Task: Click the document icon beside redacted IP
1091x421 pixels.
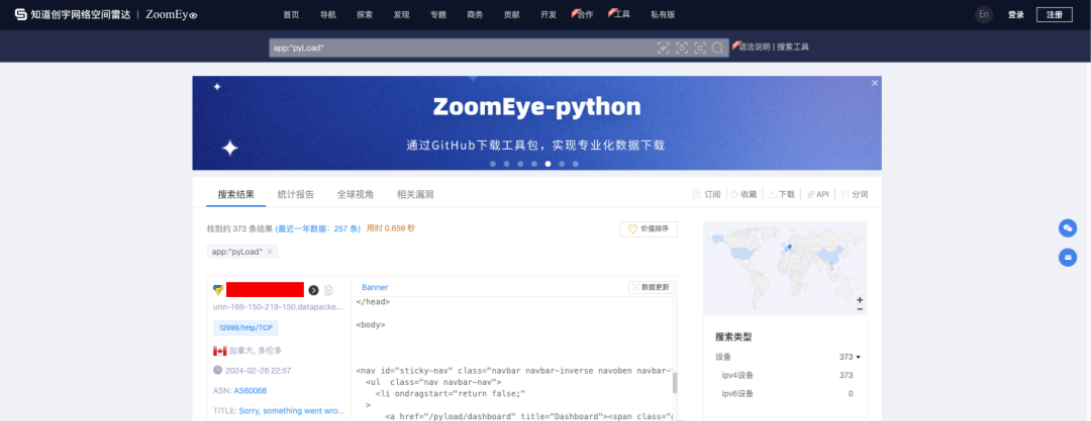Action: 328,290
